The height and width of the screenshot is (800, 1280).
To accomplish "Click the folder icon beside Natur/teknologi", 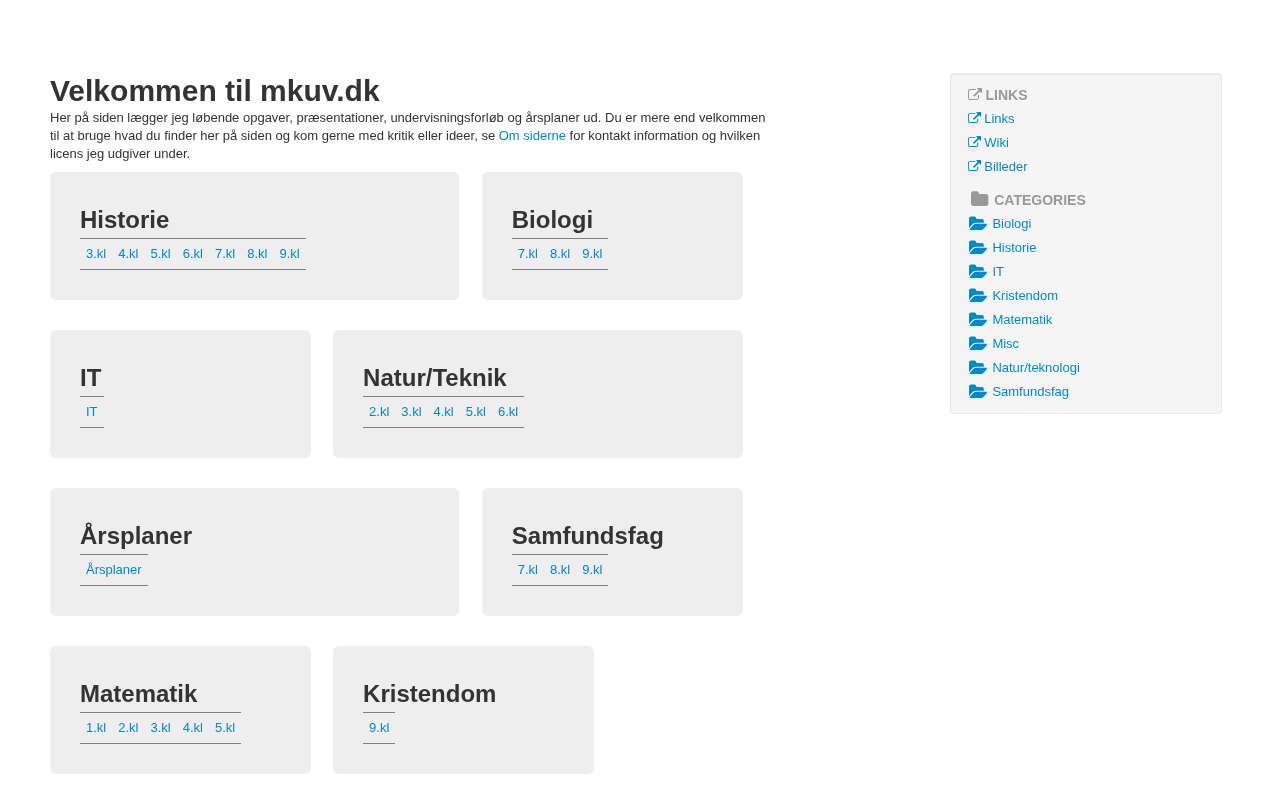I will (977, 368).
